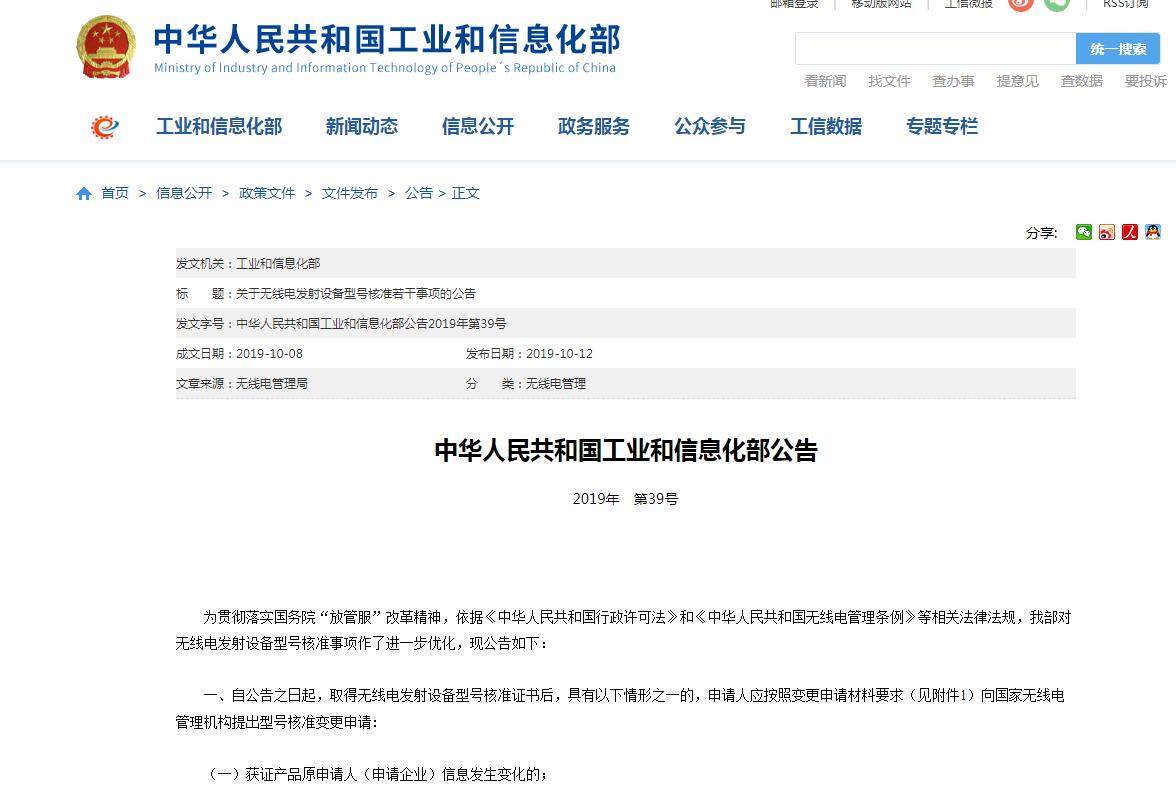The height and width of the screenshot is (799, 1176).
Task: Click inside the search text field
Action: click(x=935, y=49)
